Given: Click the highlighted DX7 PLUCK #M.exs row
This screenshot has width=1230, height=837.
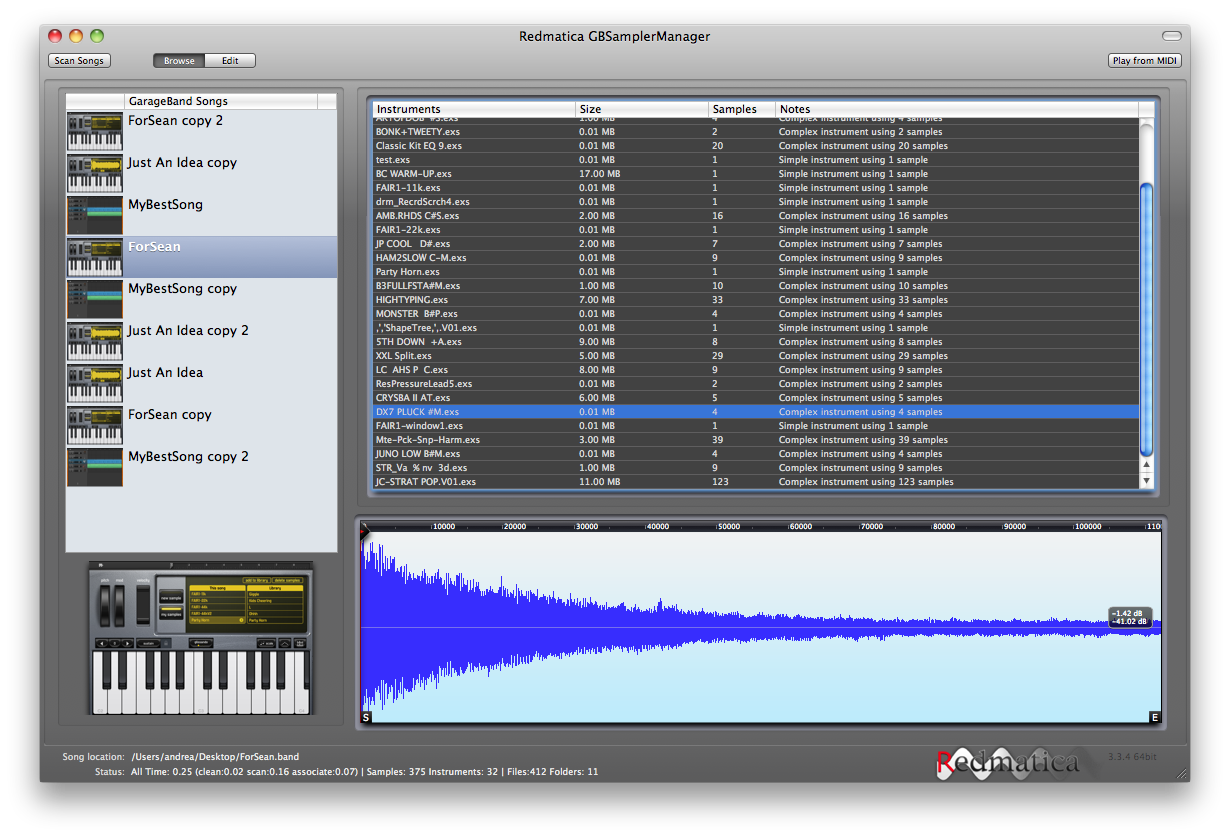Looking at the screenshot, I should pos(756,412).
